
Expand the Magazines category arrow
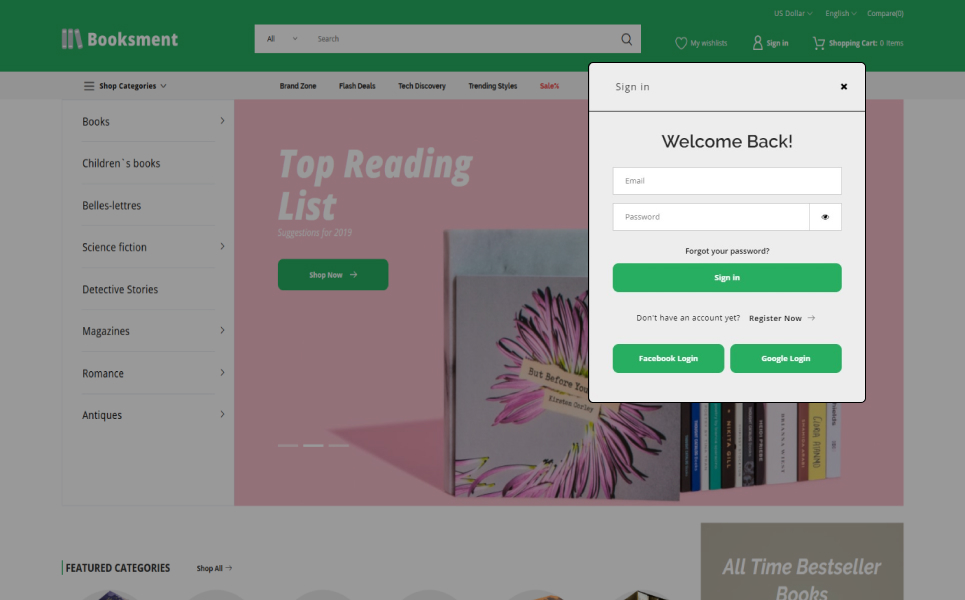[x=222, y=330]
